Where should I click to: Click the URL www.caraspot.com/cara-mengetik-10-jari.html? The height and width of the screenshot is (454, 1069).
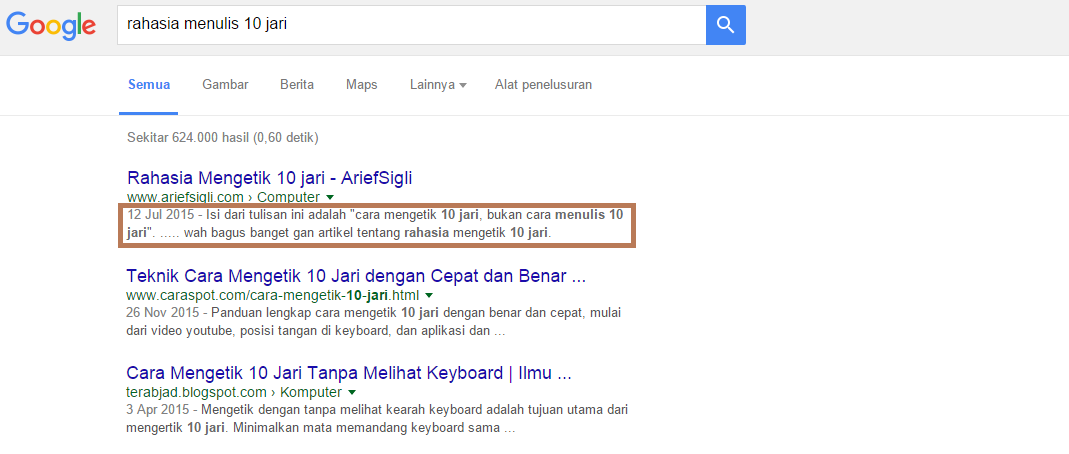tap(273, 295)
